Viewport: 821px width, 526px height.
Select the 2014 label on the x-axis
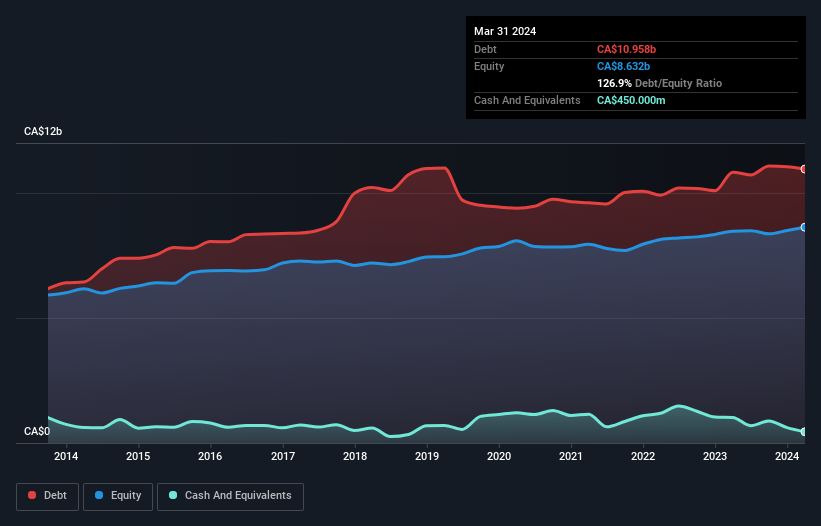pos(66,456)
